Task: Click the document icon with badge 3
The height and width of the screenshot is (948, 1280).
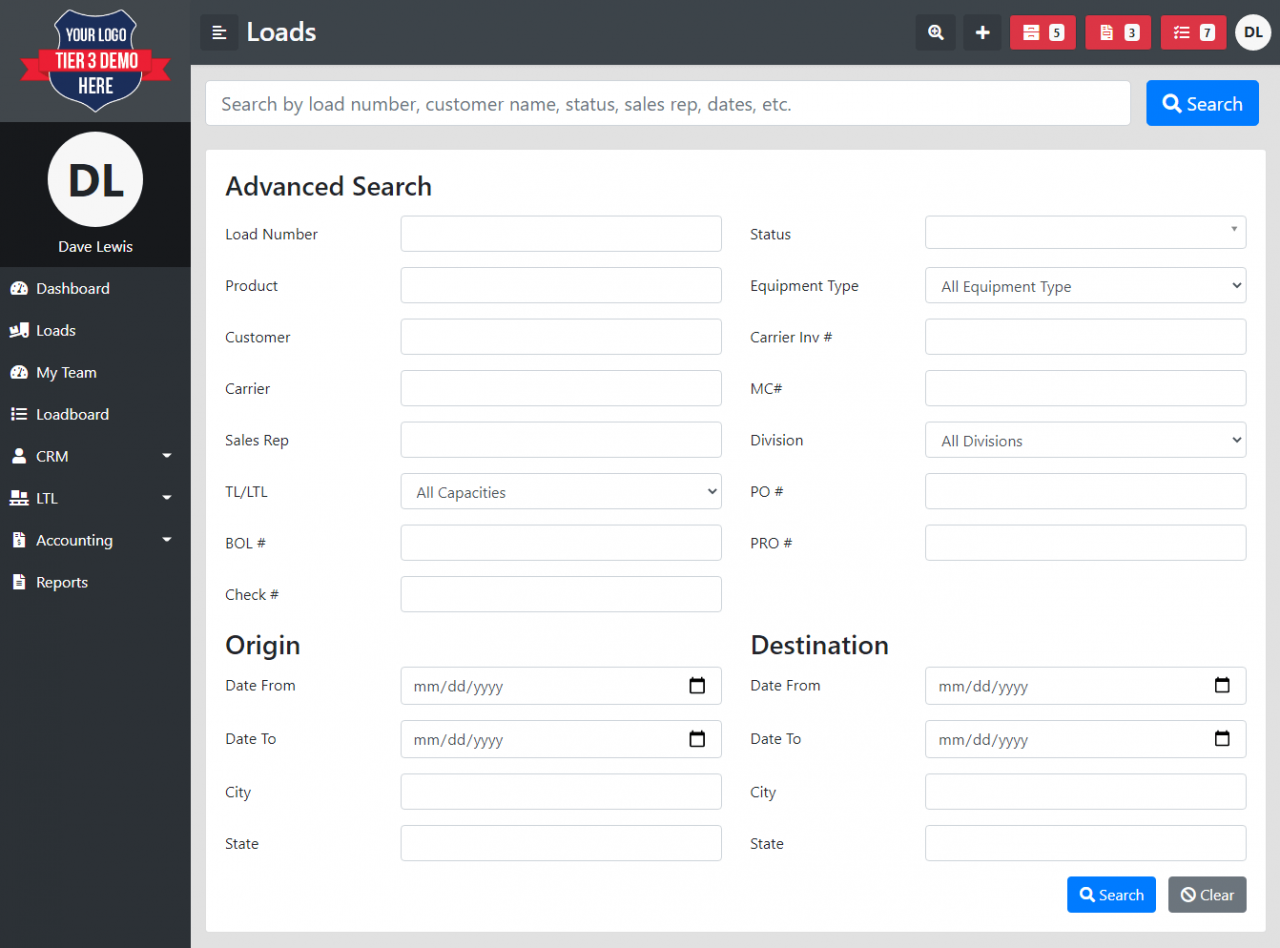Action: tap(1117, 32)
